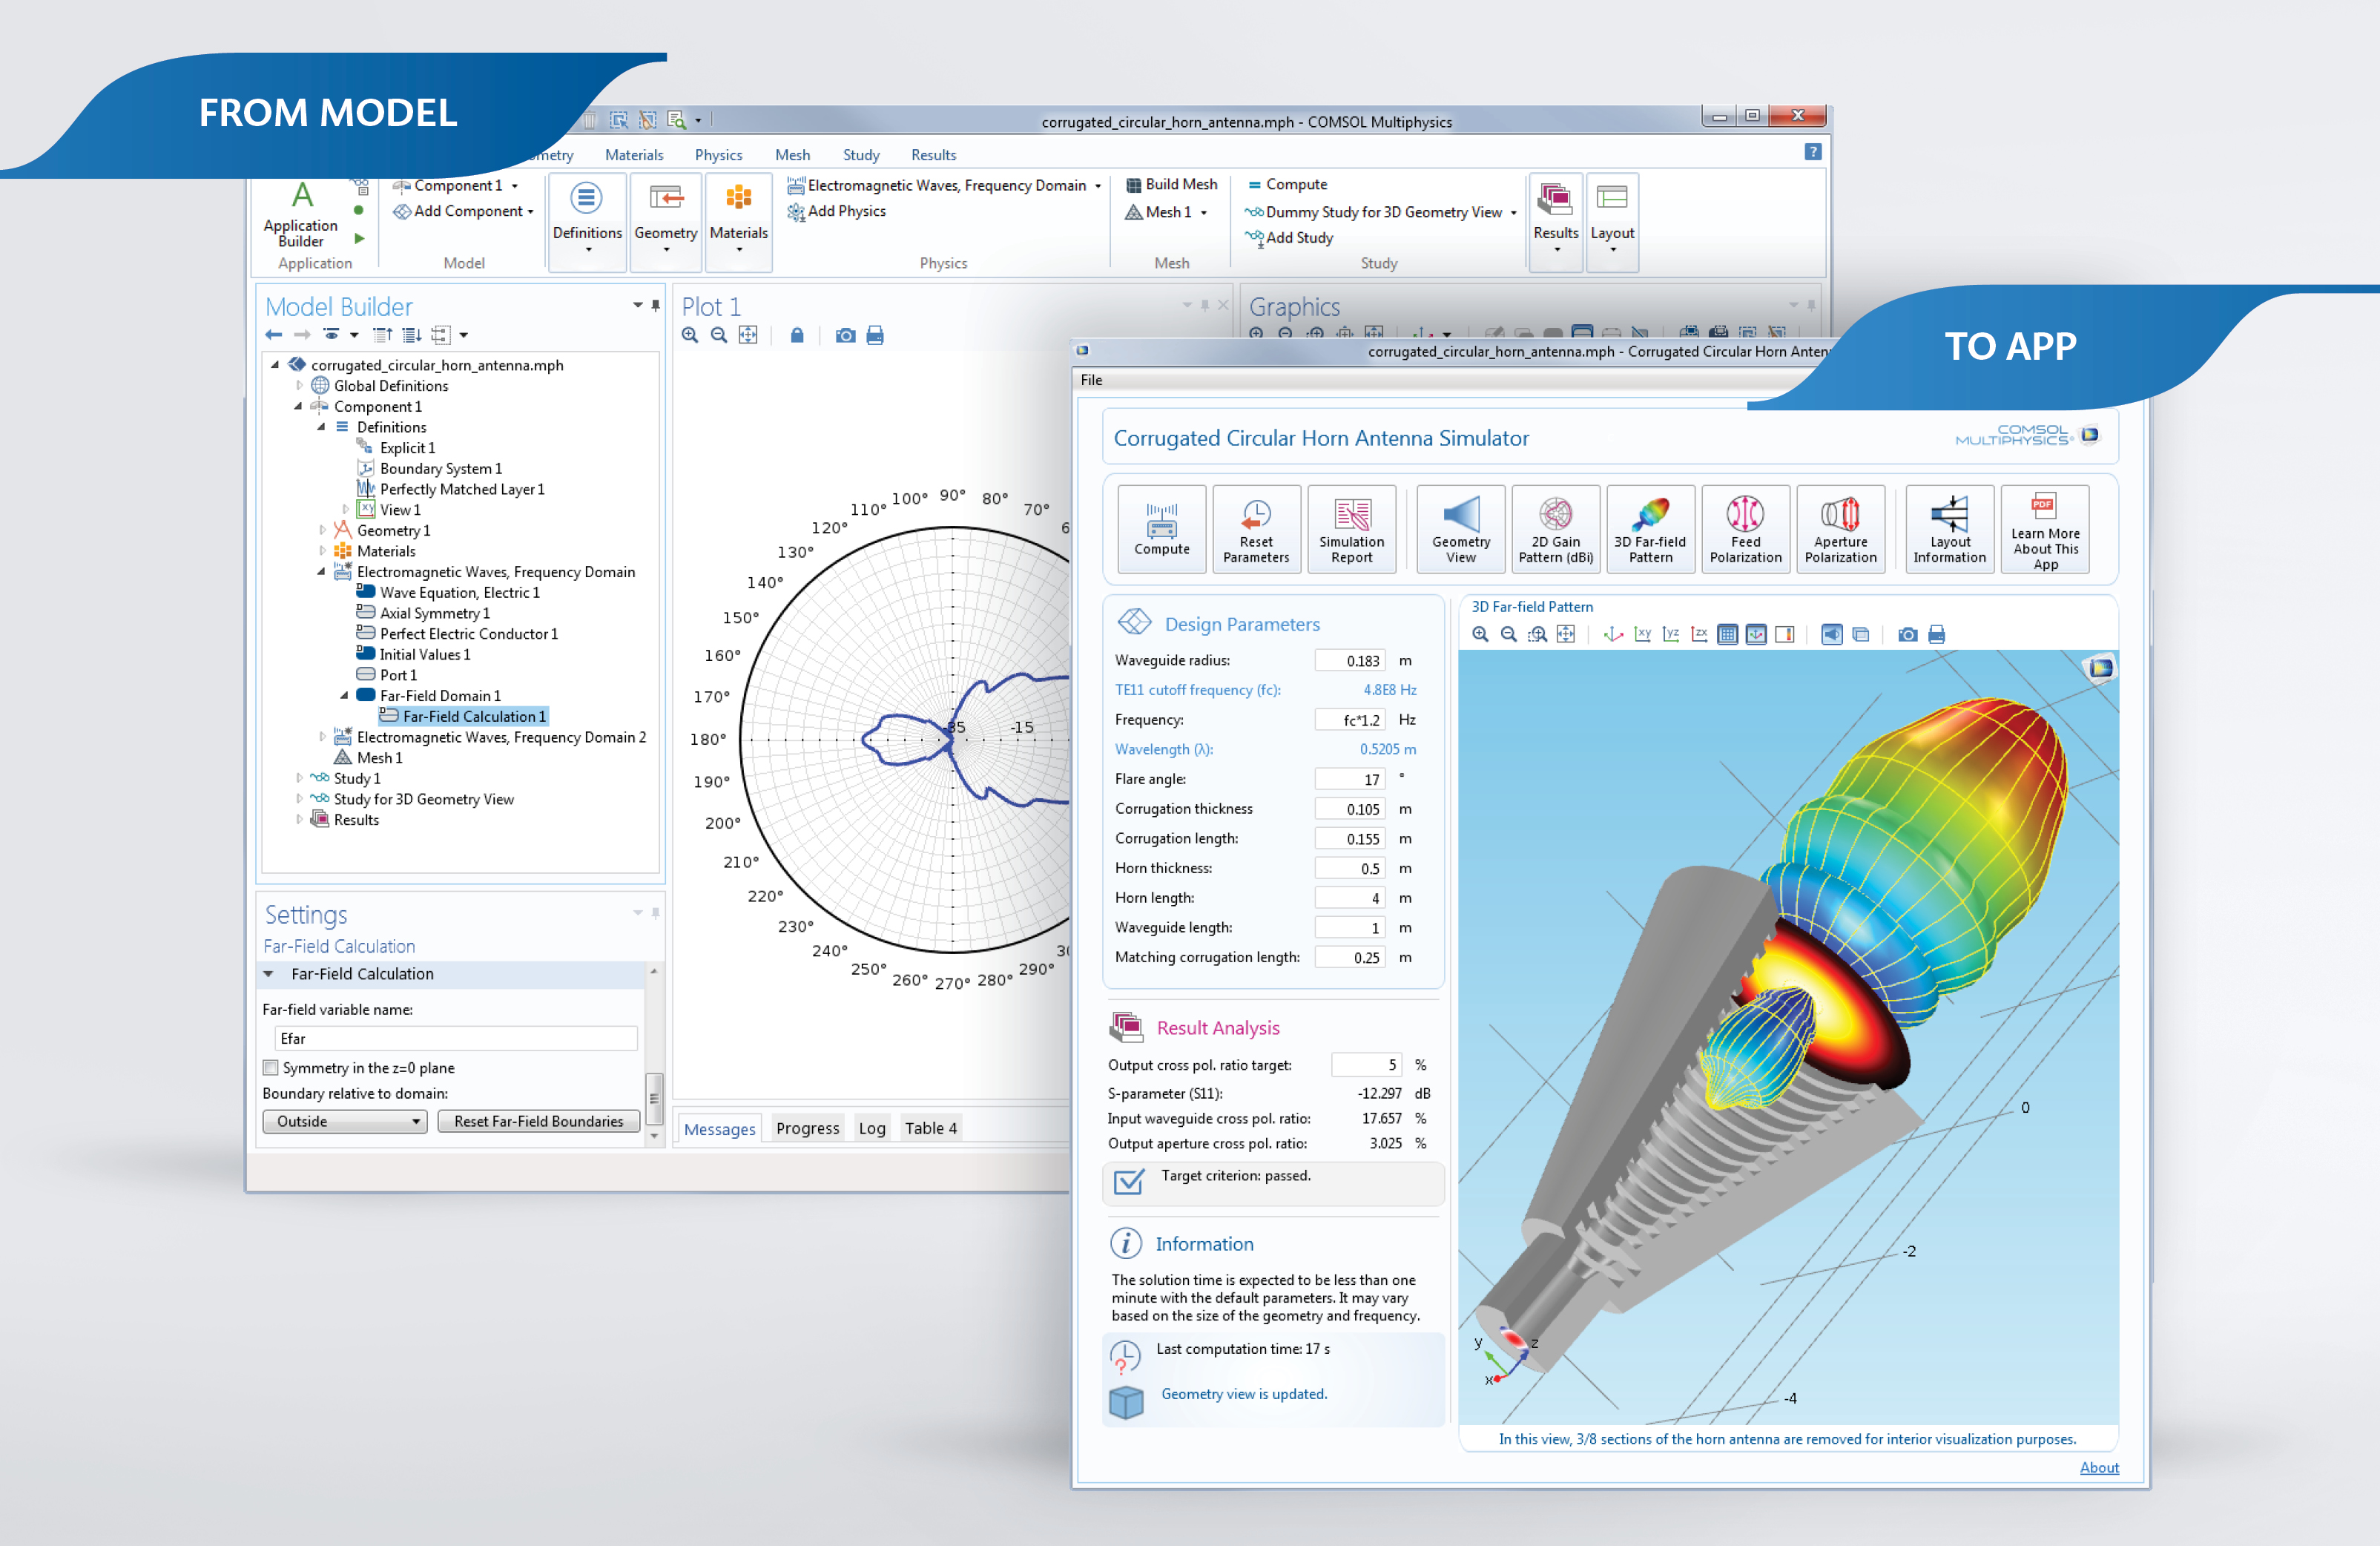Open the Mesh 1 ribbon dropdown

tap(1204, 212)
